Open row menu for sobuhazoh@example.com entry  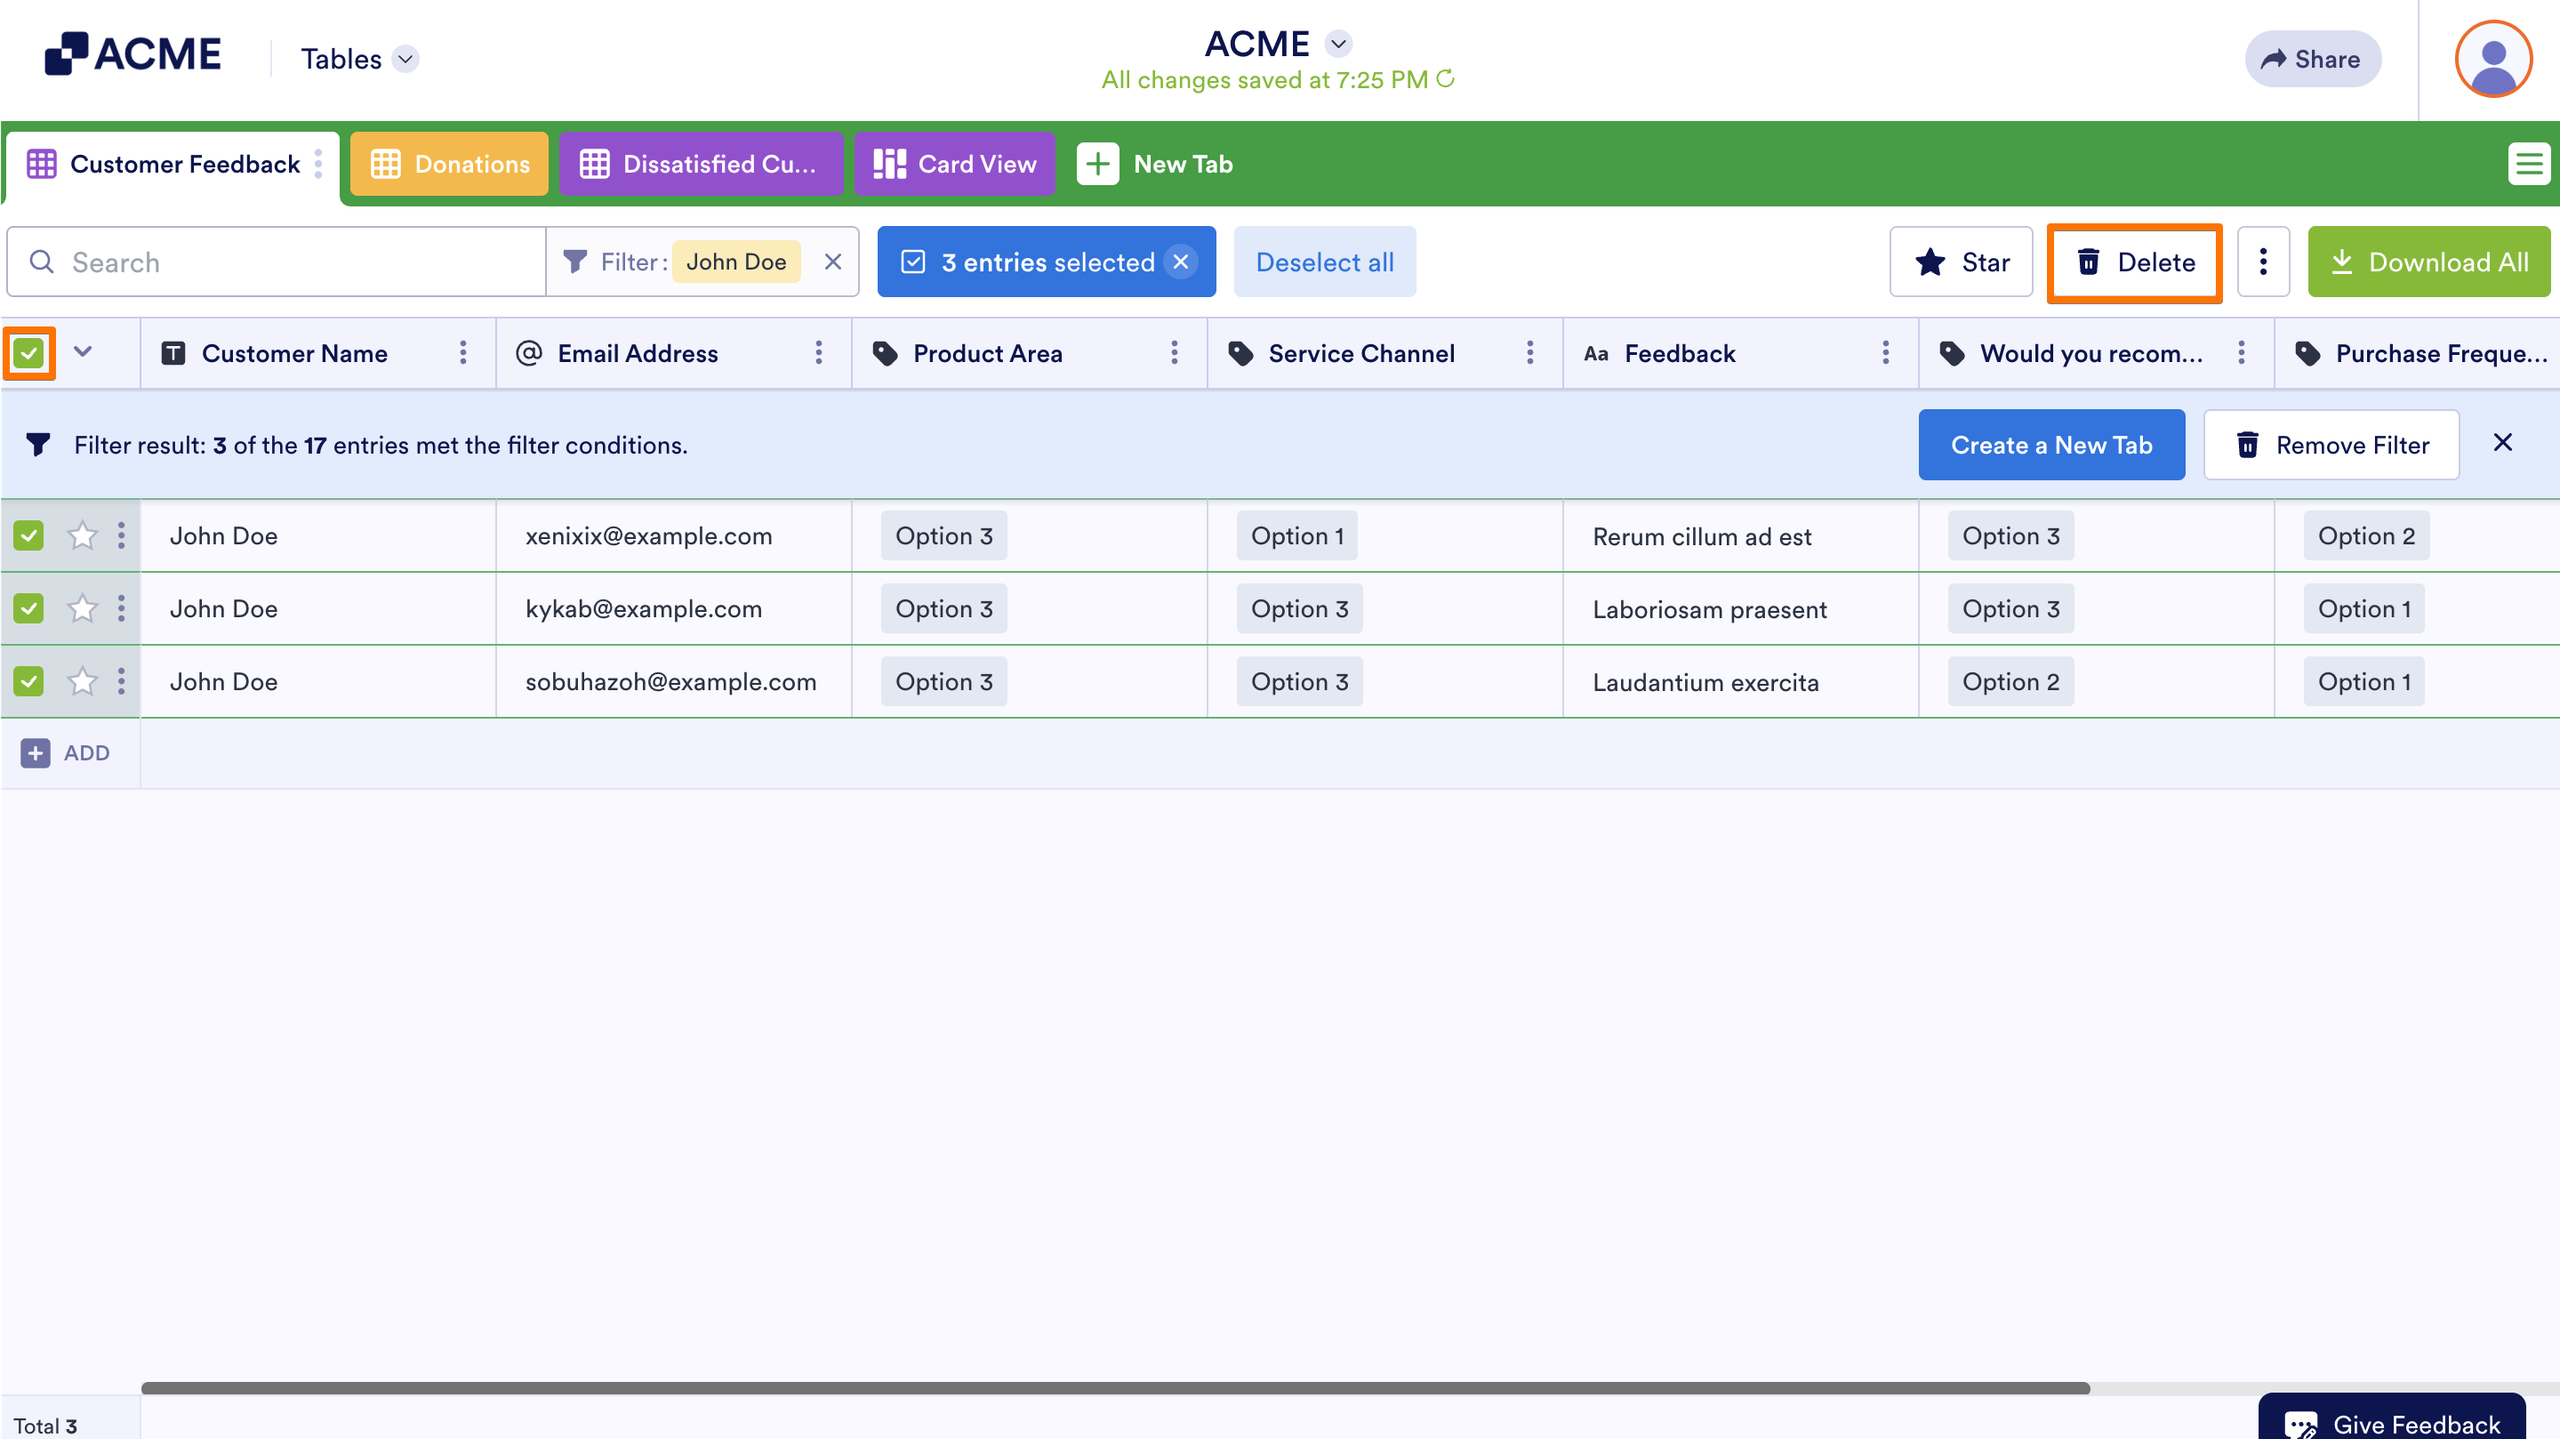click(x=121, y=682)
